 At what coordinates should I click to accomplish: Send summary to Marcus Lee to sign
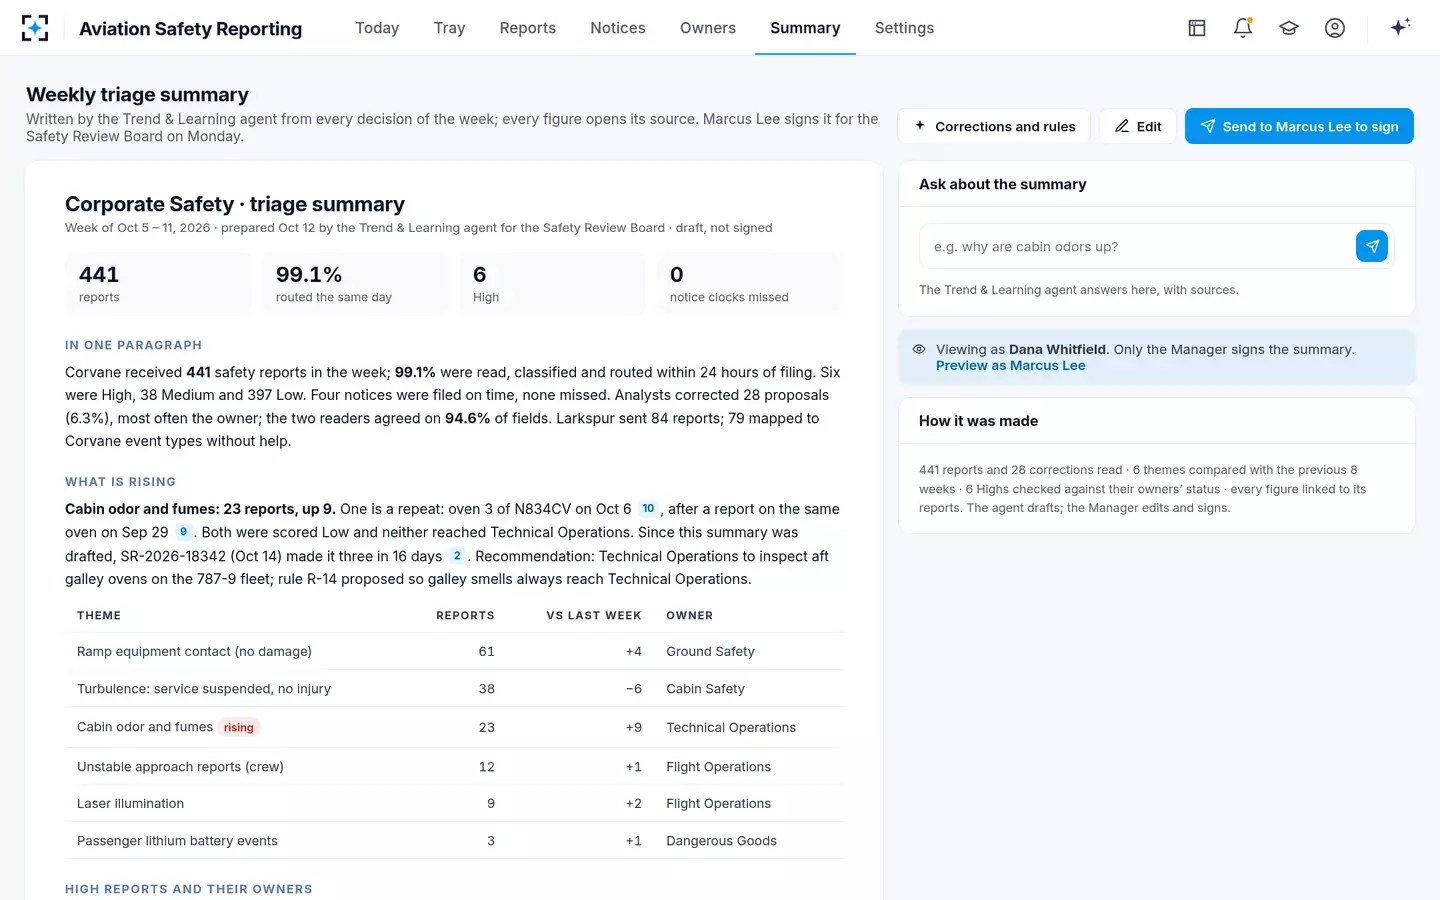(1299, 126)
